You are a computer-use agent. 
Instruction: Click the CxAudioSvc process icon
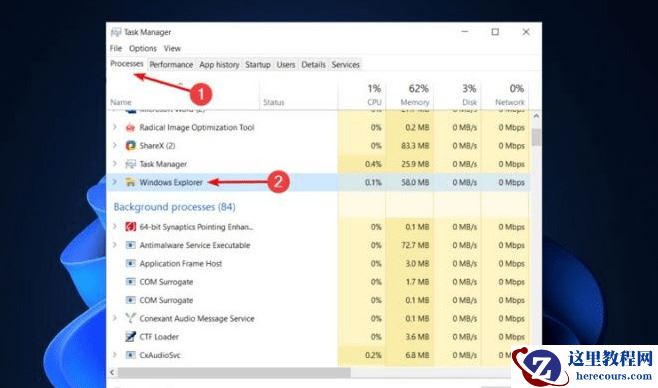(131, 355)
